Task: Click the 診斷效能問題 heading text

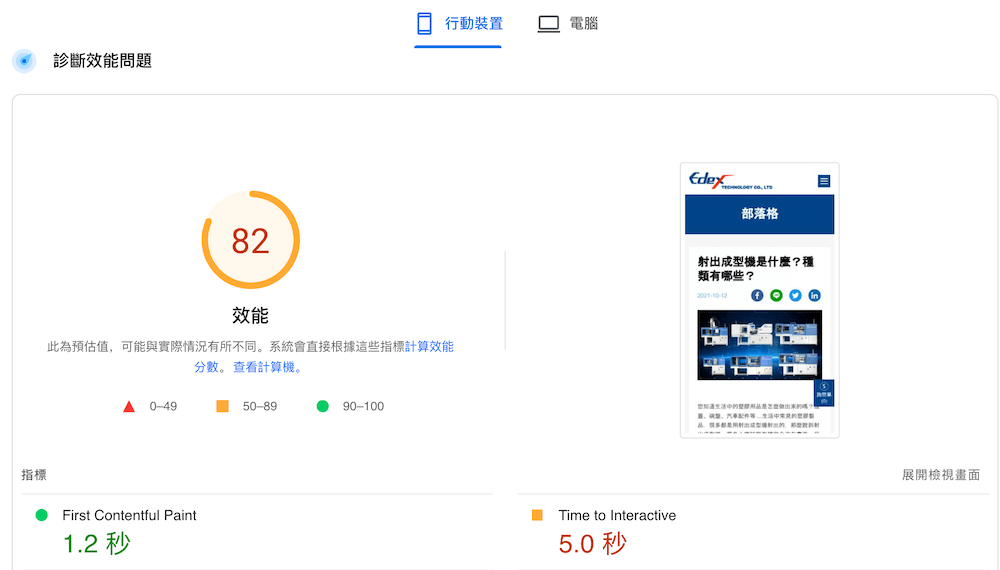Action: click(102, 61)
